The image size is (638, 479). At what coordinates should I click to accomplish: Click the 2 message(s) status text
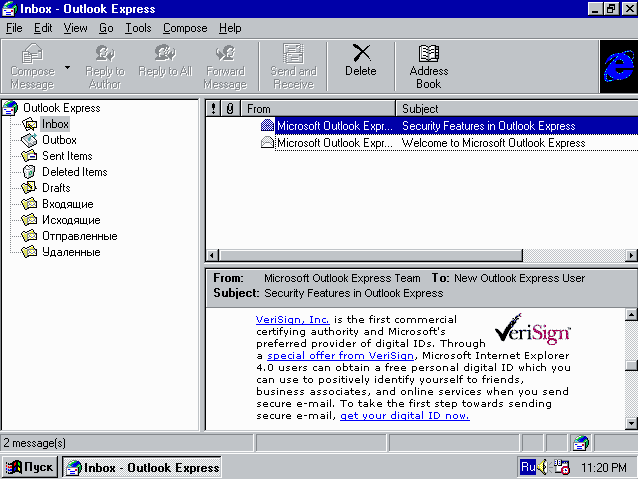(x=35, y=443)
